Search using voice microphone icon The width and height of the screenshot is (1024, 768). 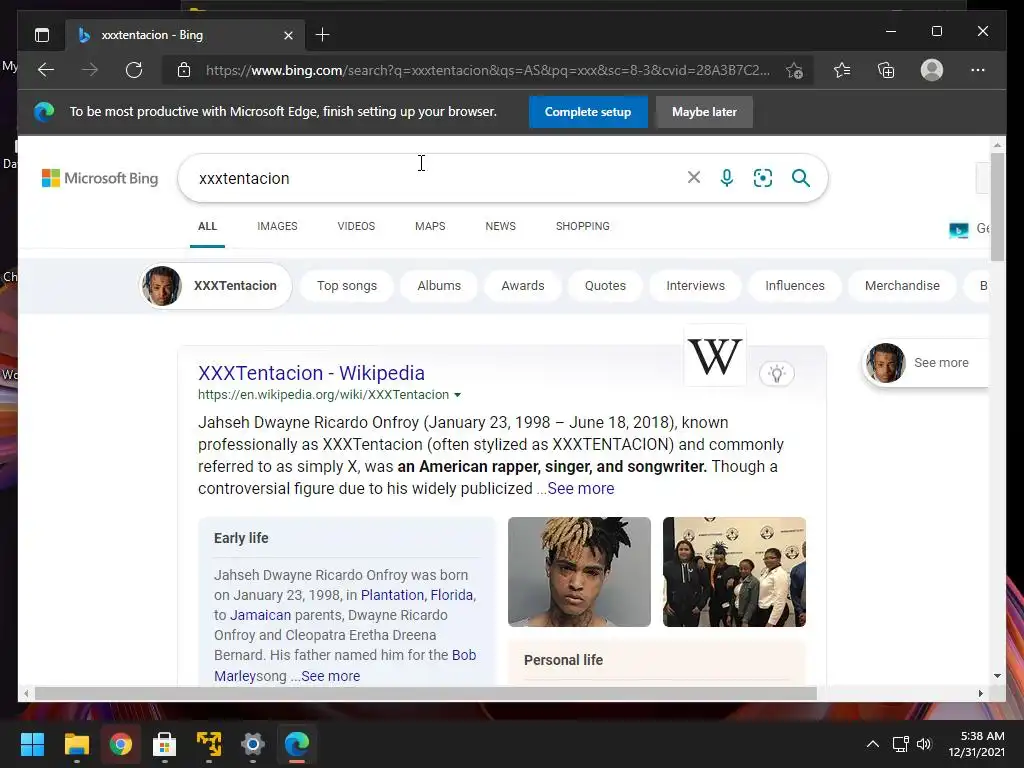[x=727, y=178]
